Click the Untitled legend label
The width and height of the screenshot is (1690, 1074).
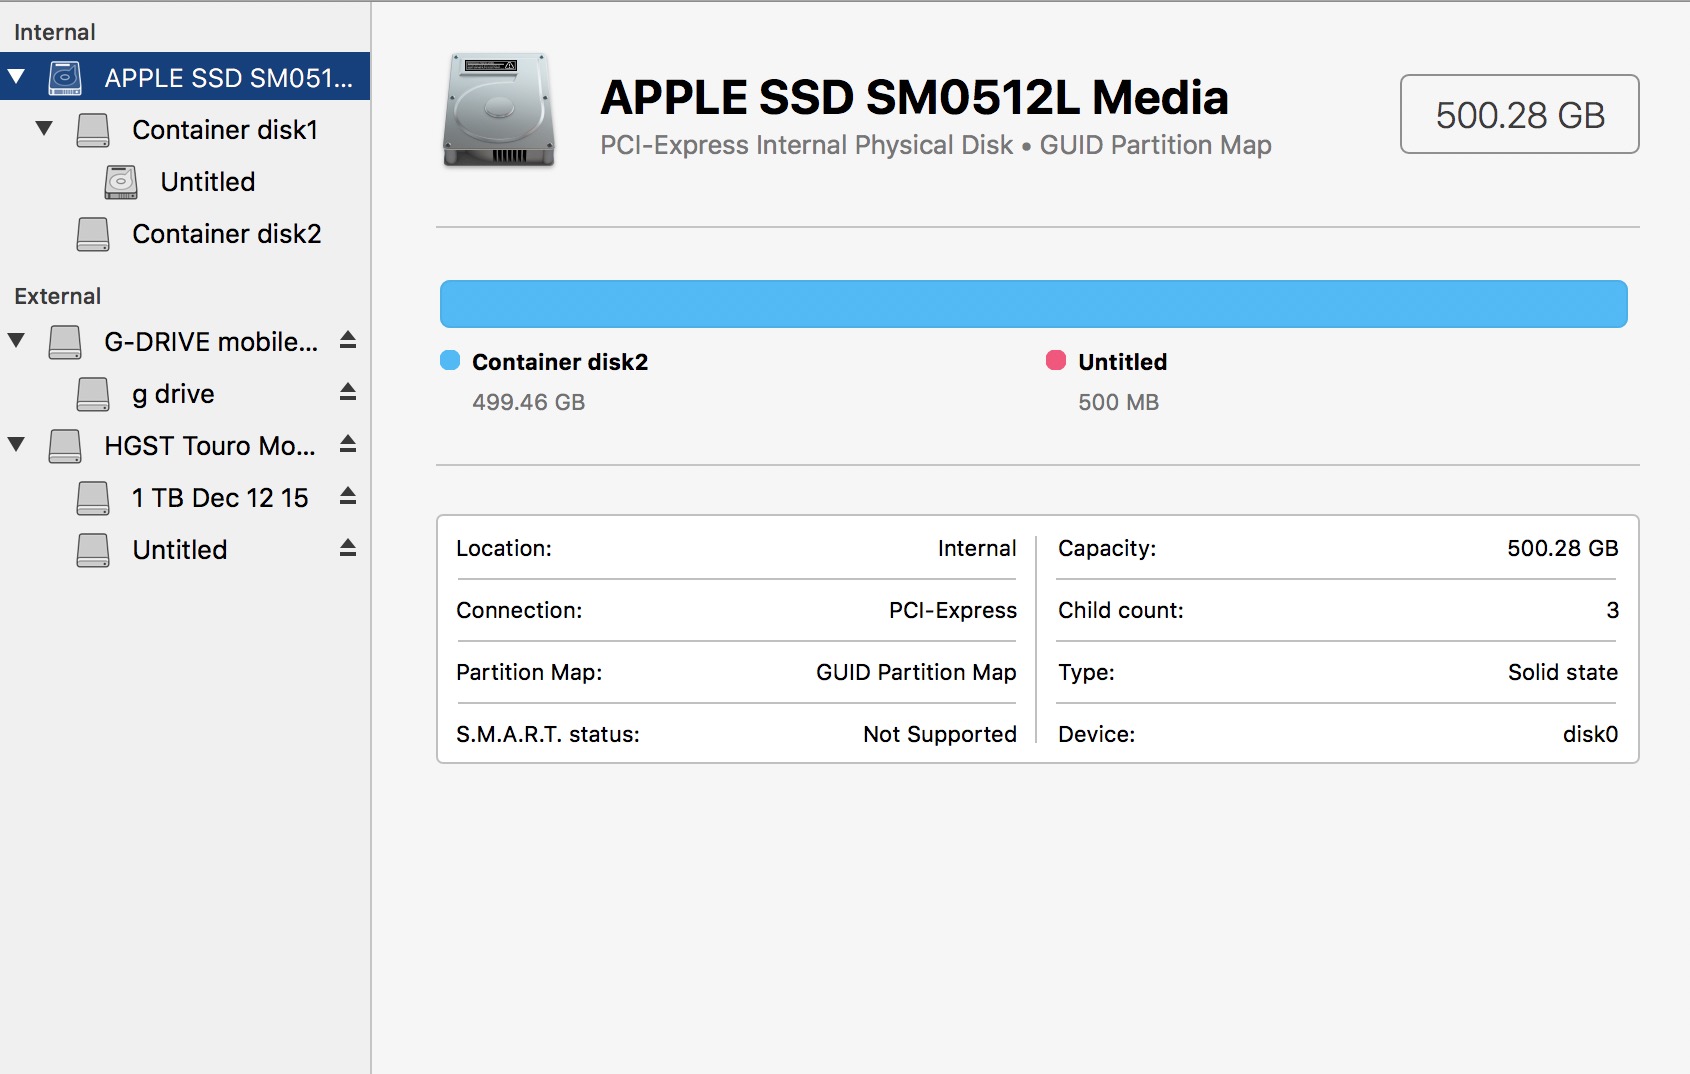pyautogui.click(x=1122, y=362)
